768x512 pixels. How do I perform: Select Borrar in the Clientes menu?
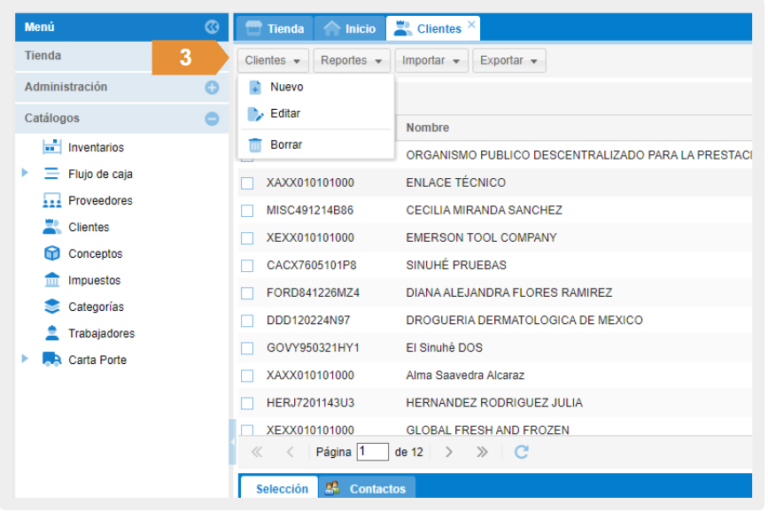click(x=285, y=145)
